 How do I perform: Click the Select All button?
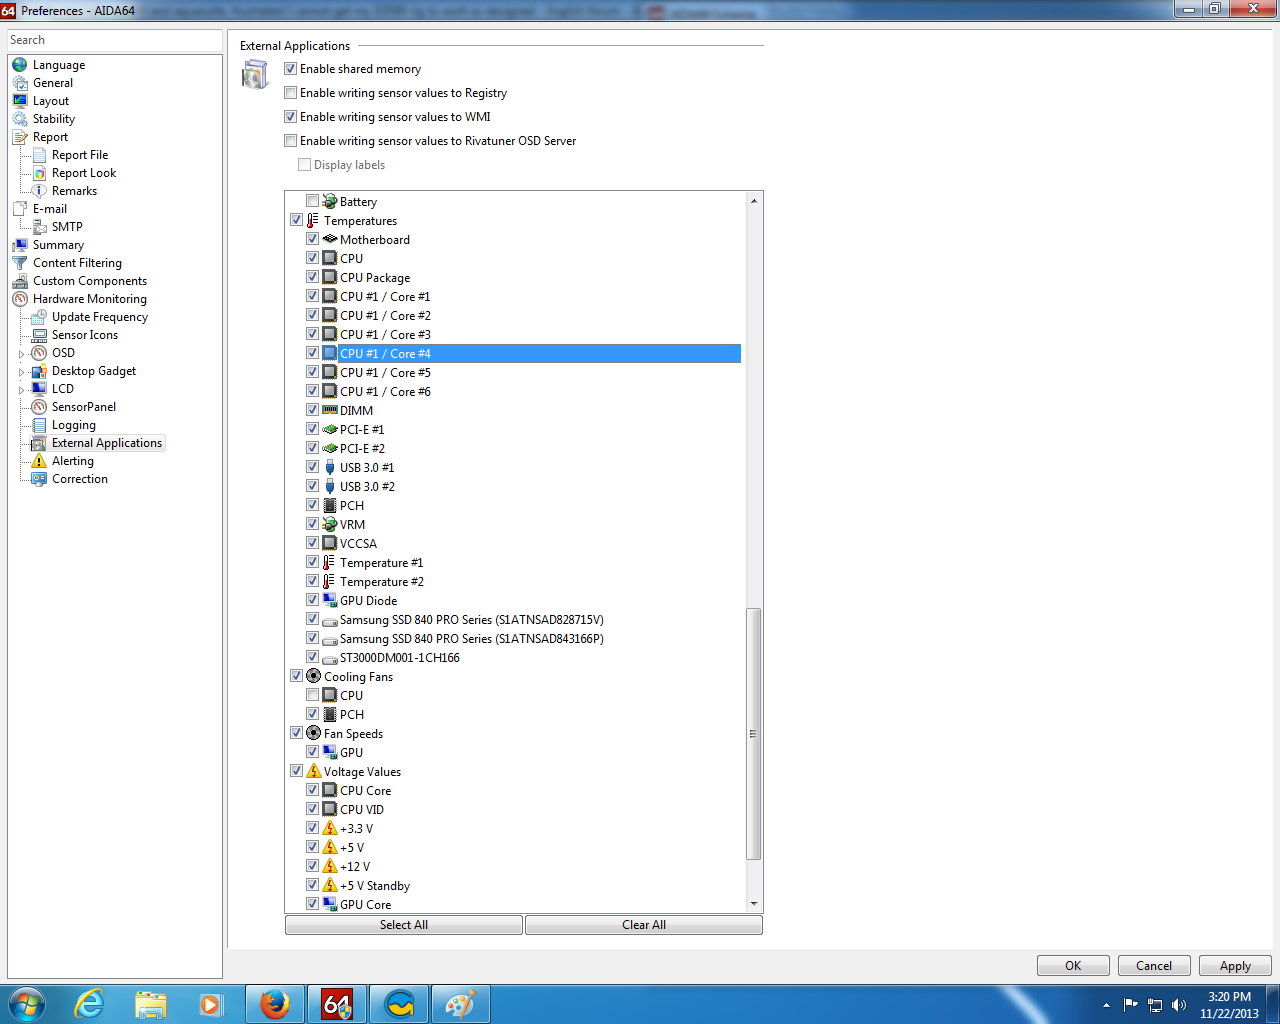[404, 925]
